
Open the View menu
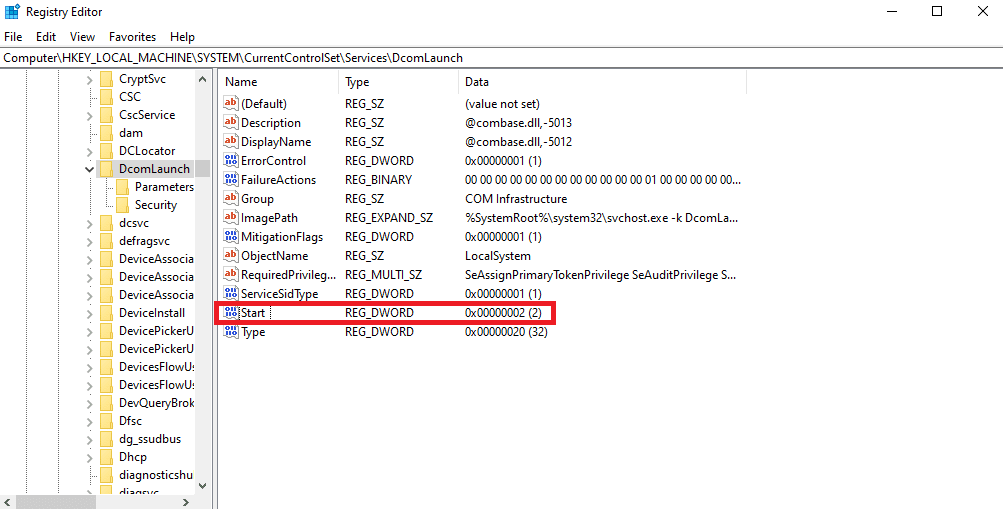pos(83,37)
